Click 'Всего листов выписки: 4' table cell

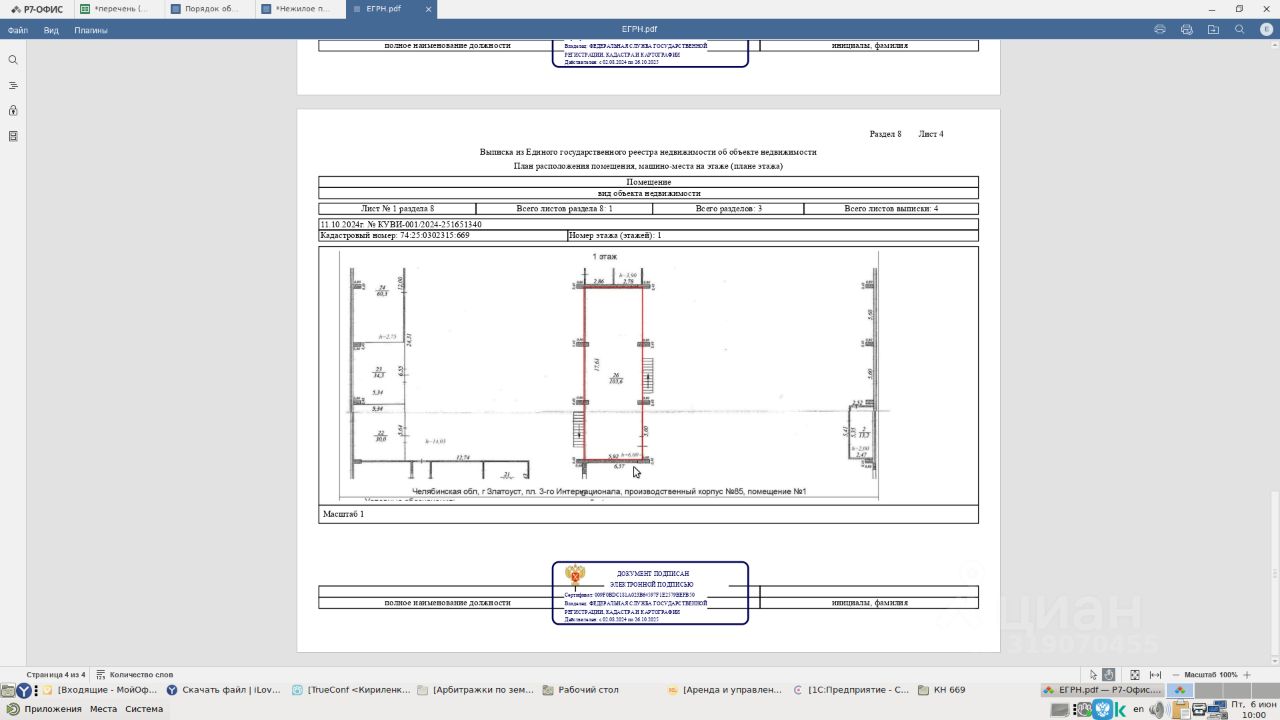pyautogui.click(x=891, y=209)
